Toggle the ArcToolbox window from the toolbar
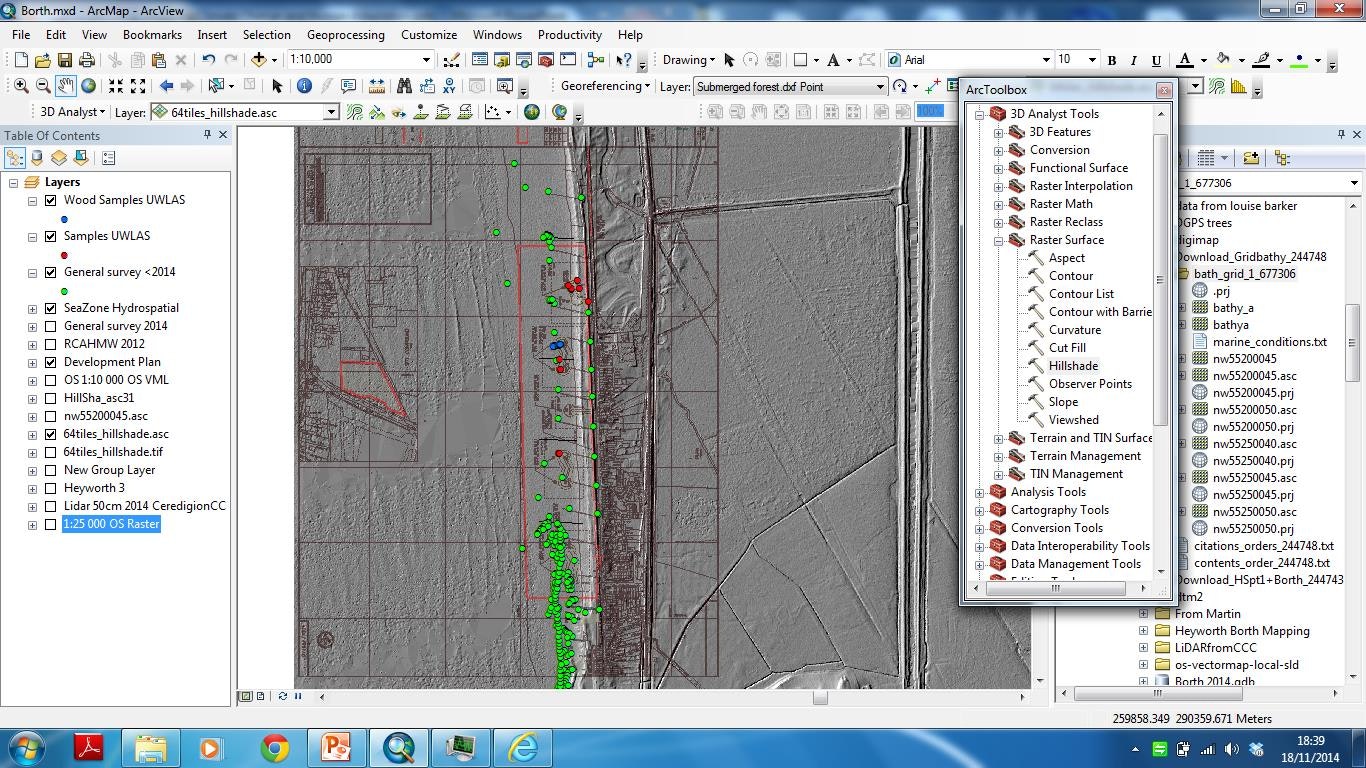 click(546, 60)
